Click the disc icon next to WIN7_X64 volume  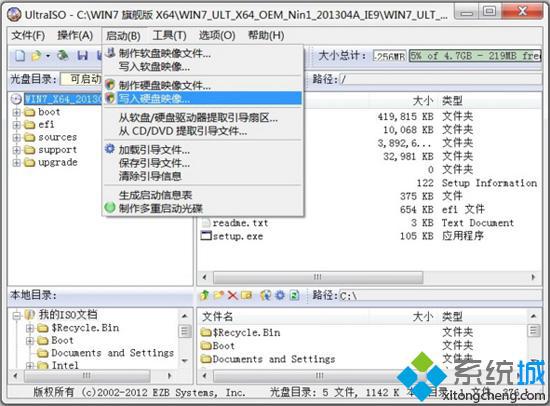tap(16, 99)
